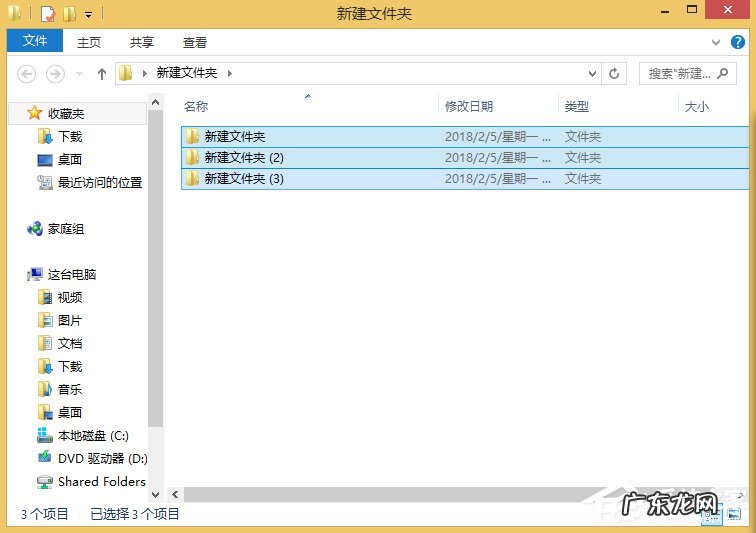Expand arrow after 新建文件夹 in address bar
The width and height of the screenshot is (756, 533).
coord(230,73)
